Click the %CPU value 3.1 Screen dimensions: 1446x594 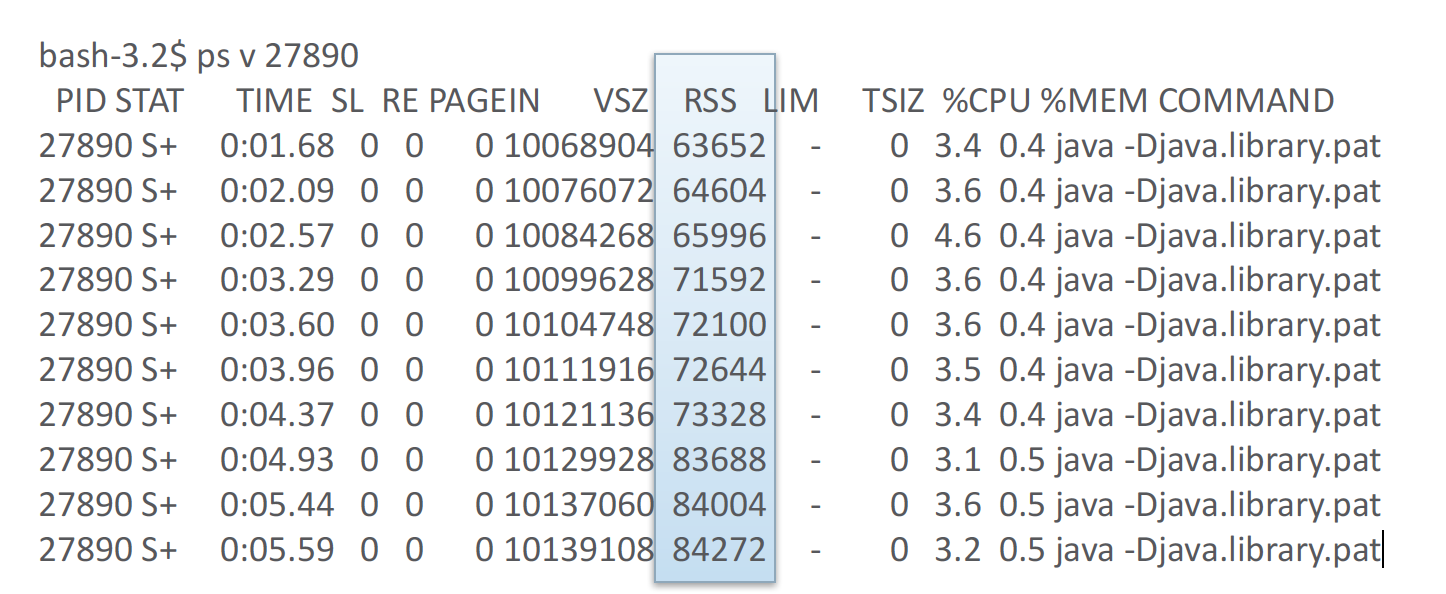(958, 460)
